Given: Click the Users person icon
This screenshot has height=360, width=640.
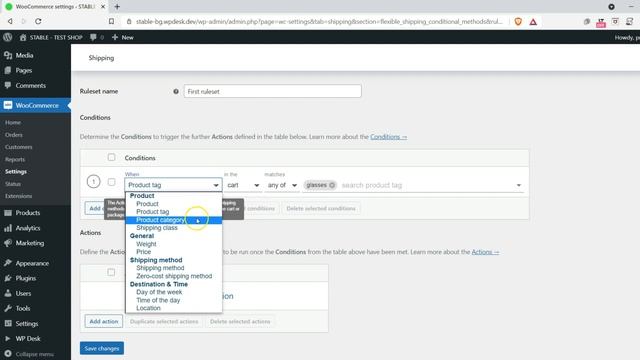Looking at the screenshot, I should pyautogui.click(x=8, y=293).
